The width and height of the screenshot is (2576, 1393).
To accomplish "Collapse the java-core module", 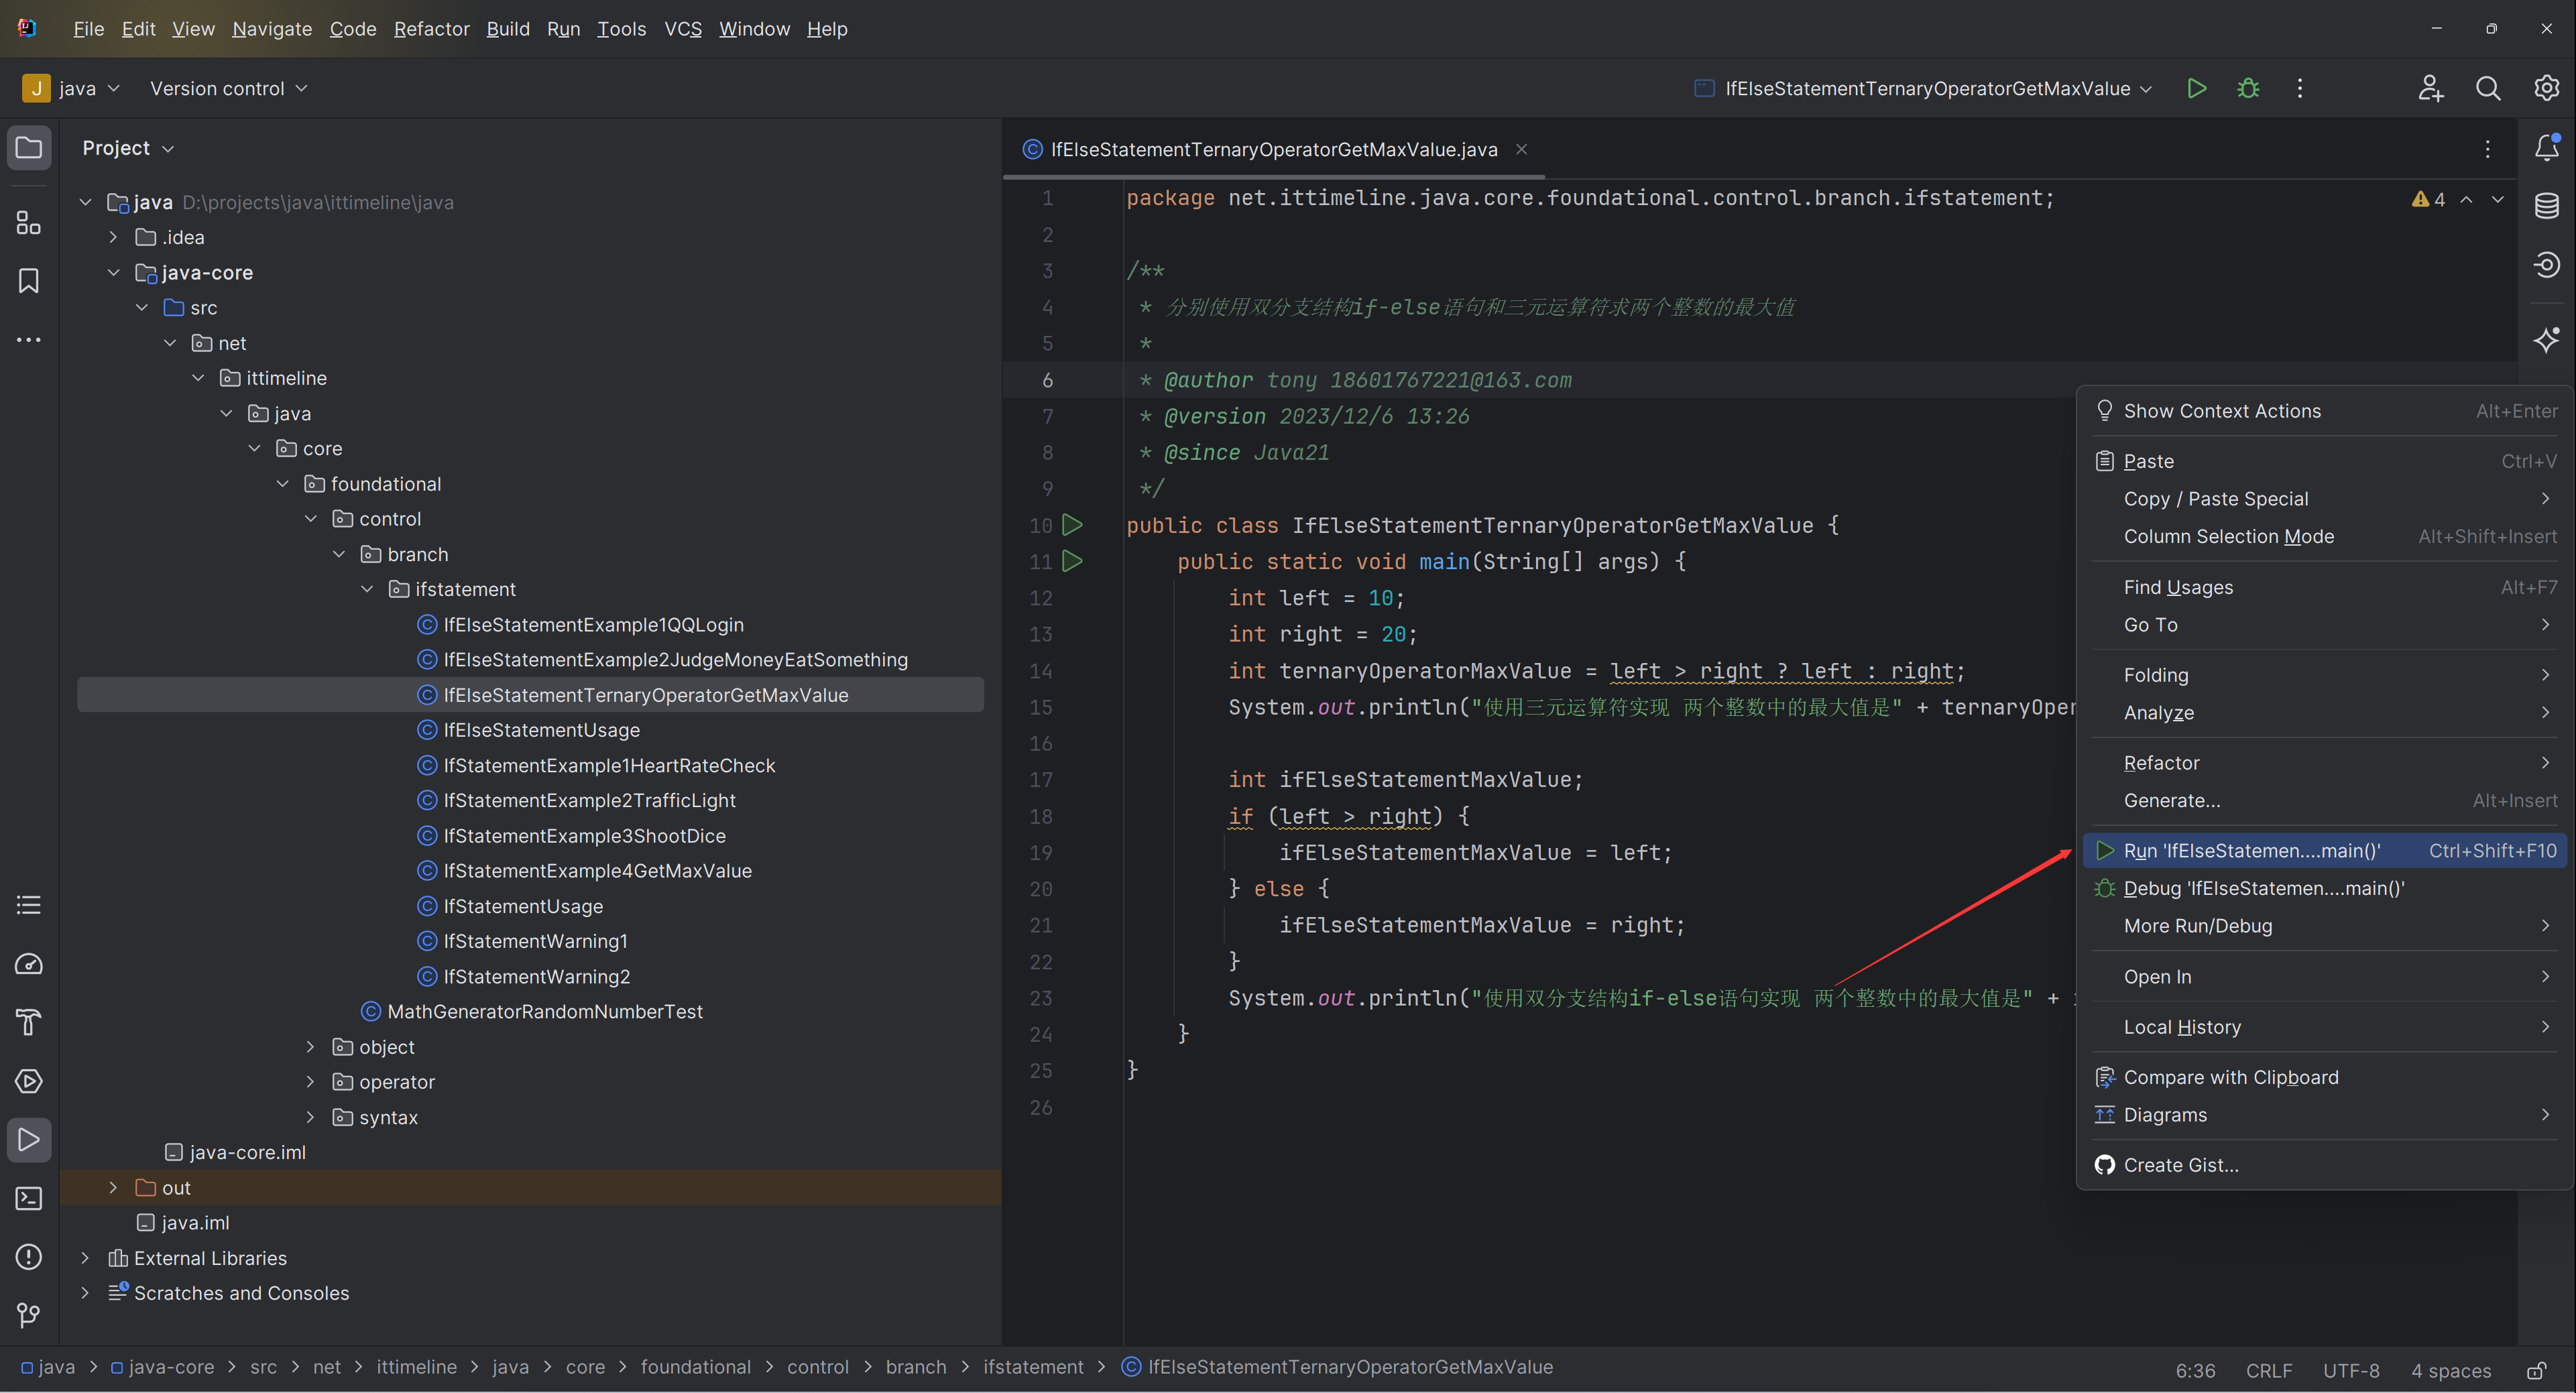I will click(113, 272).
